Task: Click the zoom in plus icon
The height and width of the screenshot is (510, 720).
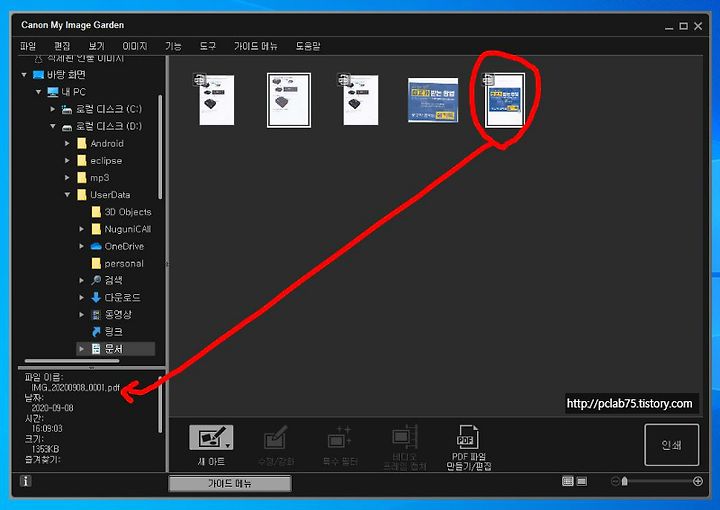Action: point(698,481)
